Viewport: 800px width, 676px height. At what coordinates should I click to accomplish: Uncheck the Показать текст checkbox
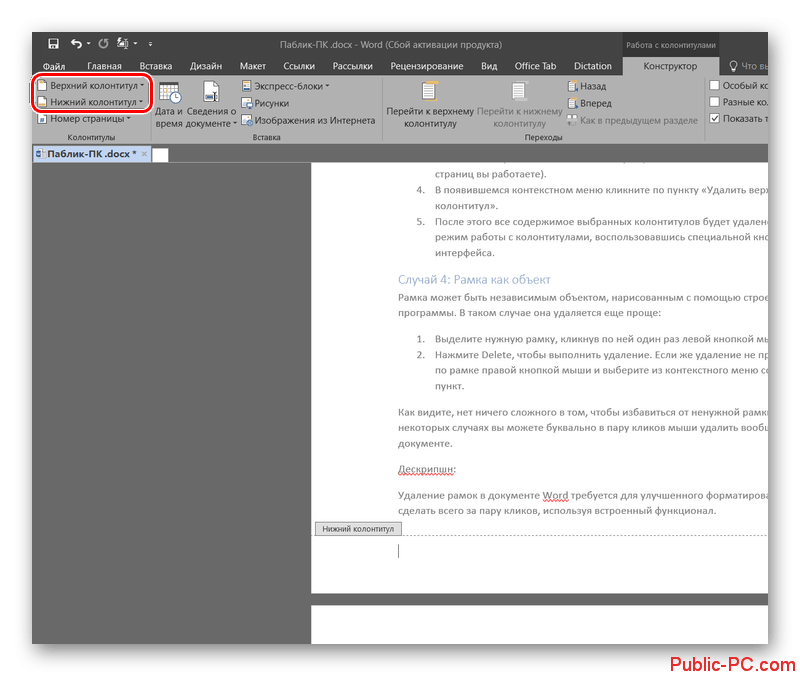715,118
